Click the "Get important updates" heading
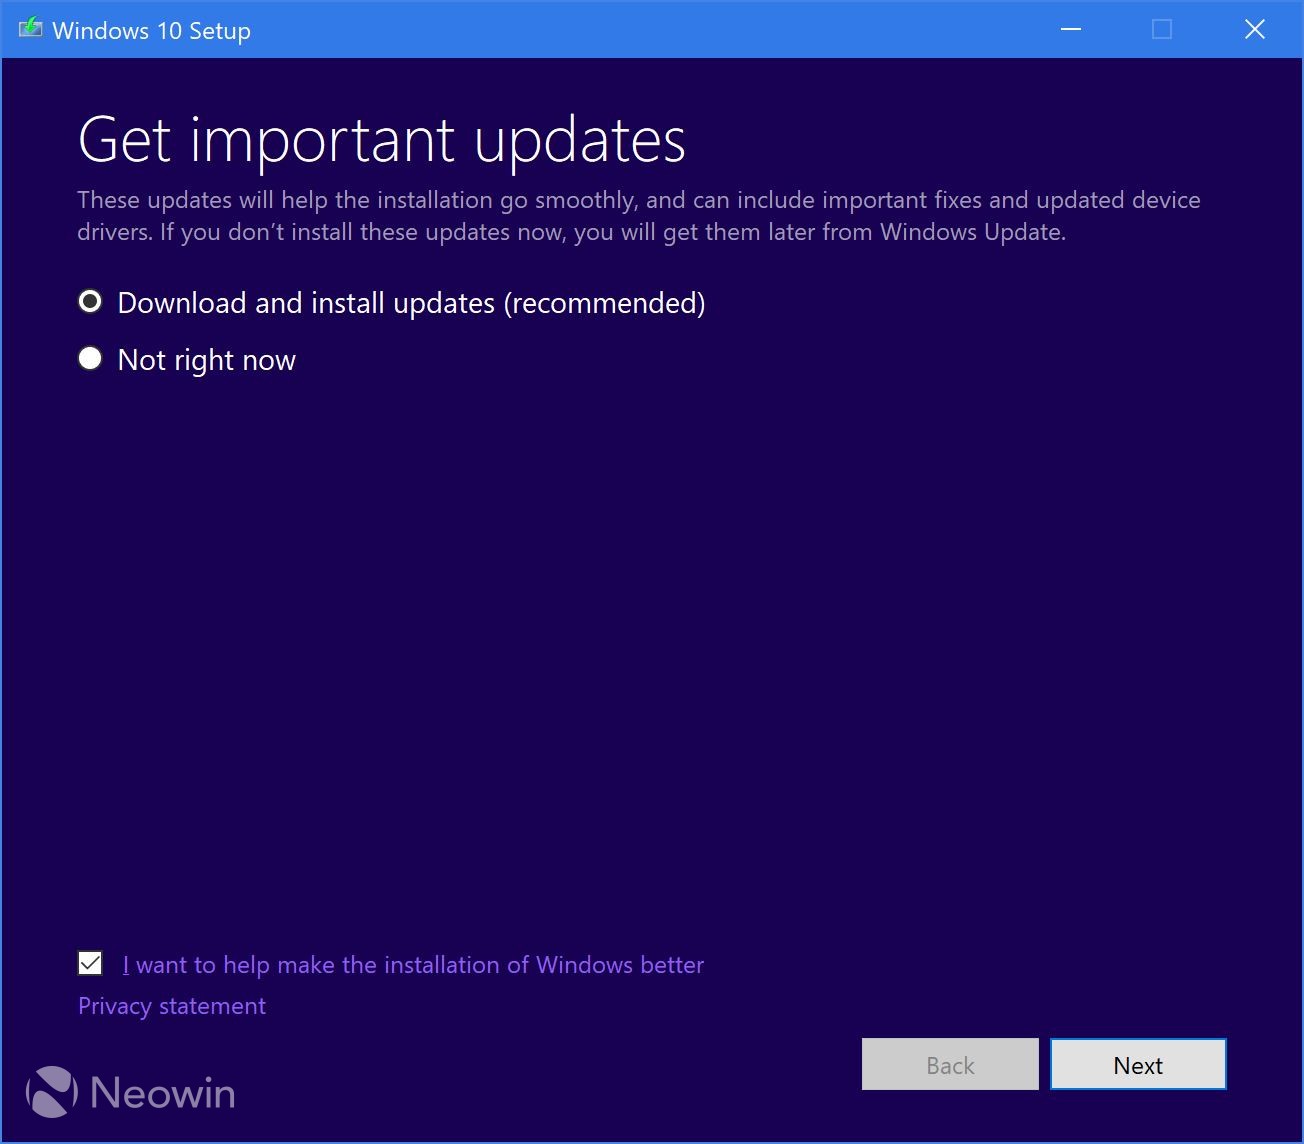 [x=382, y=140]
